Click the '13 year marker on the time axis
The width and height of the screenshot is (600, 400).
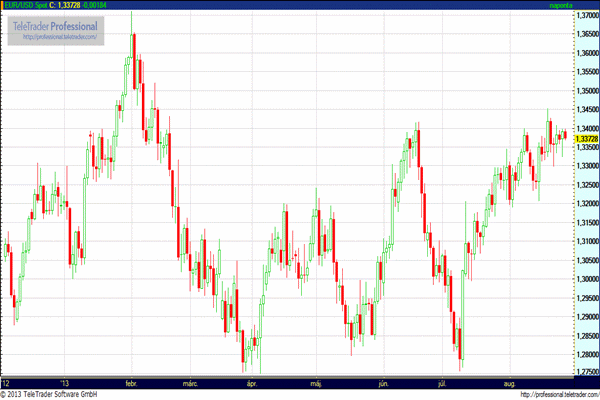click(x=68, y=383)
